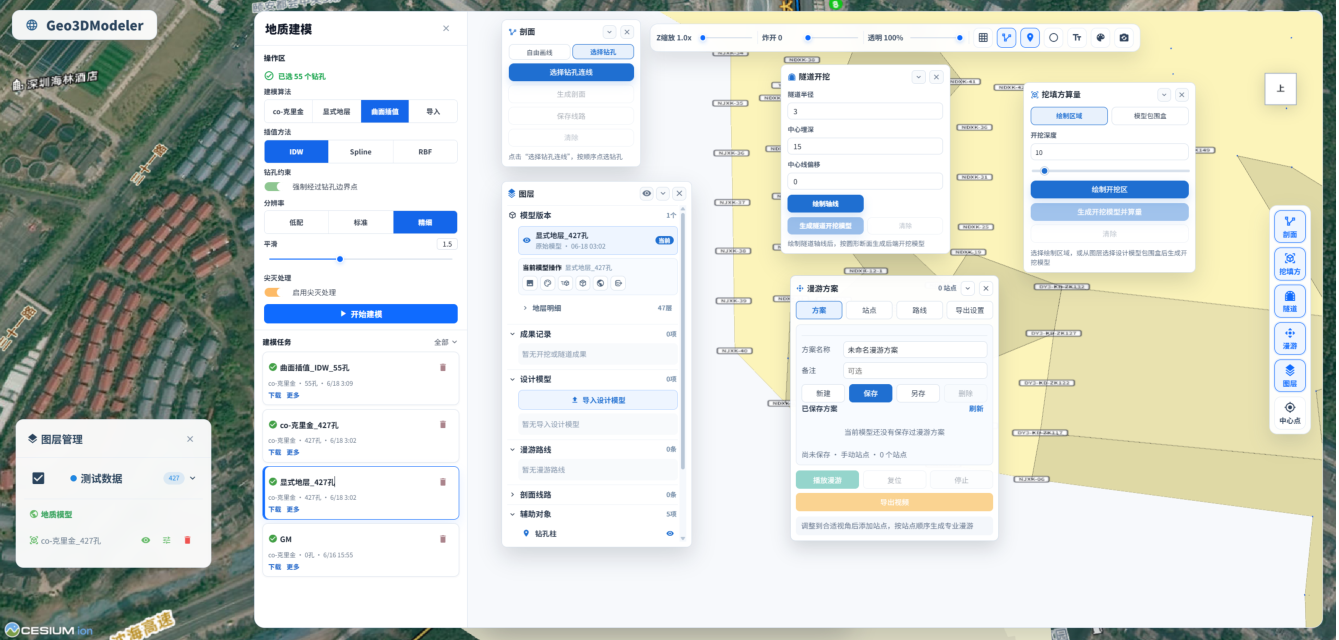The height and width of the screenshot is (640, 1339).
Task: Delete the co-克里金_427孔 layer with red trash icon
Action: click(187, 540)
